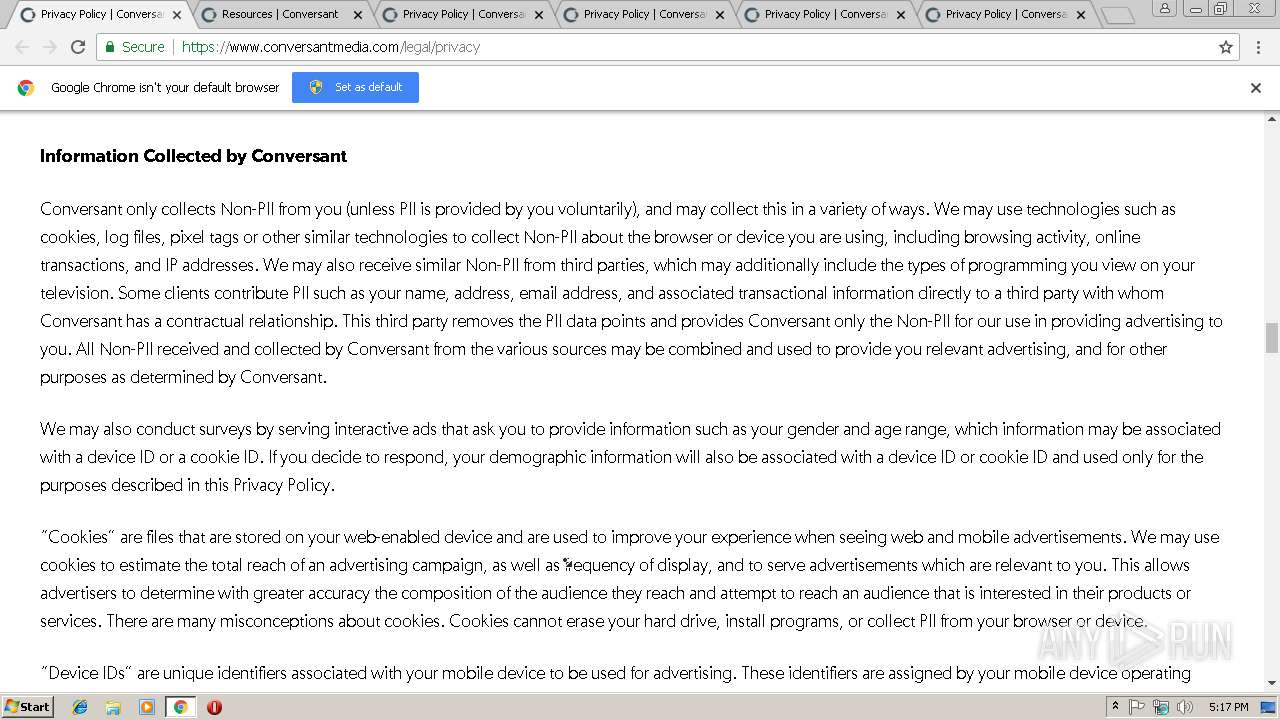The image size is (1280, 720).
Task: Switch to the fourth Privacy Policy tab
Action: click(644, 14)
